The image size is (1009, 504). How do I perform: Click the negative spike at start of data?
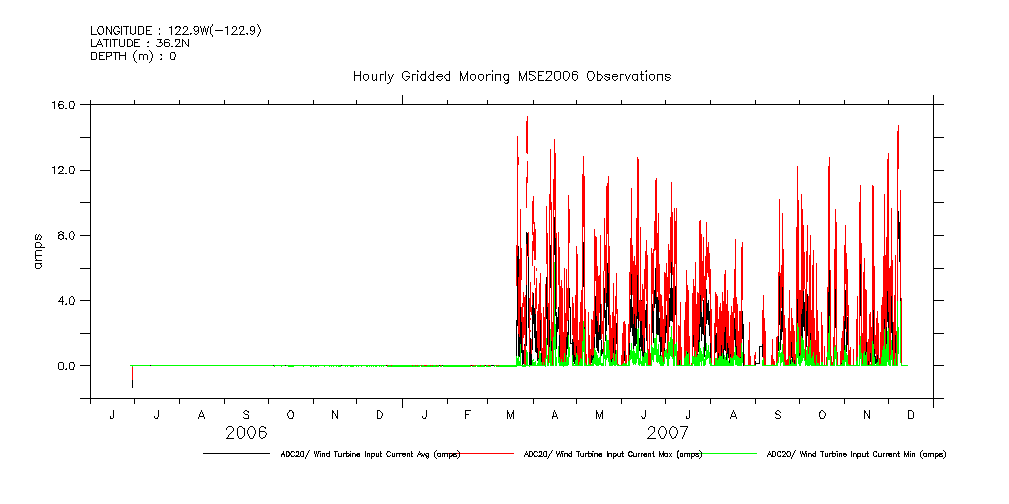coord(132,379)
